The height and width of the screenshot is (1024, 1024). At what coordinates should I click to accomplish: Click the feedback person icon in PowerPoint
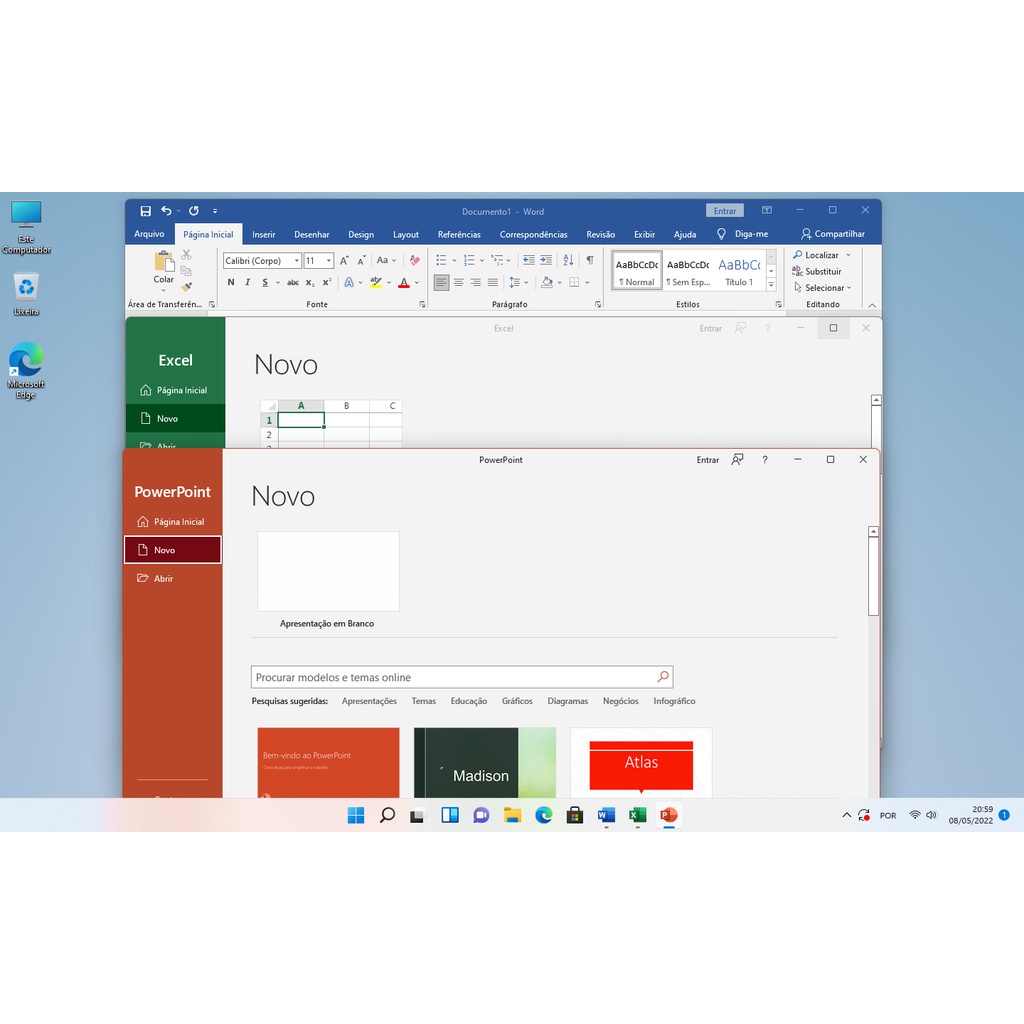(737, 459)
